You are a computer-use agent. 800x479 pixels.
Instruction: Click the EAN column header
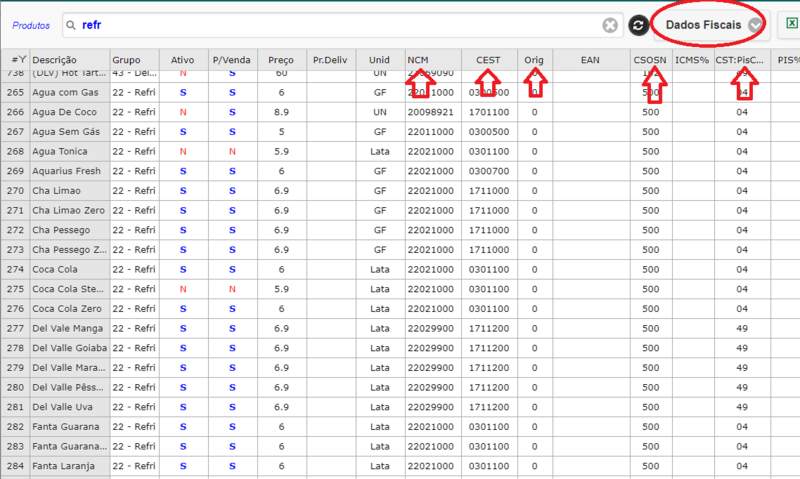(591, 60)
